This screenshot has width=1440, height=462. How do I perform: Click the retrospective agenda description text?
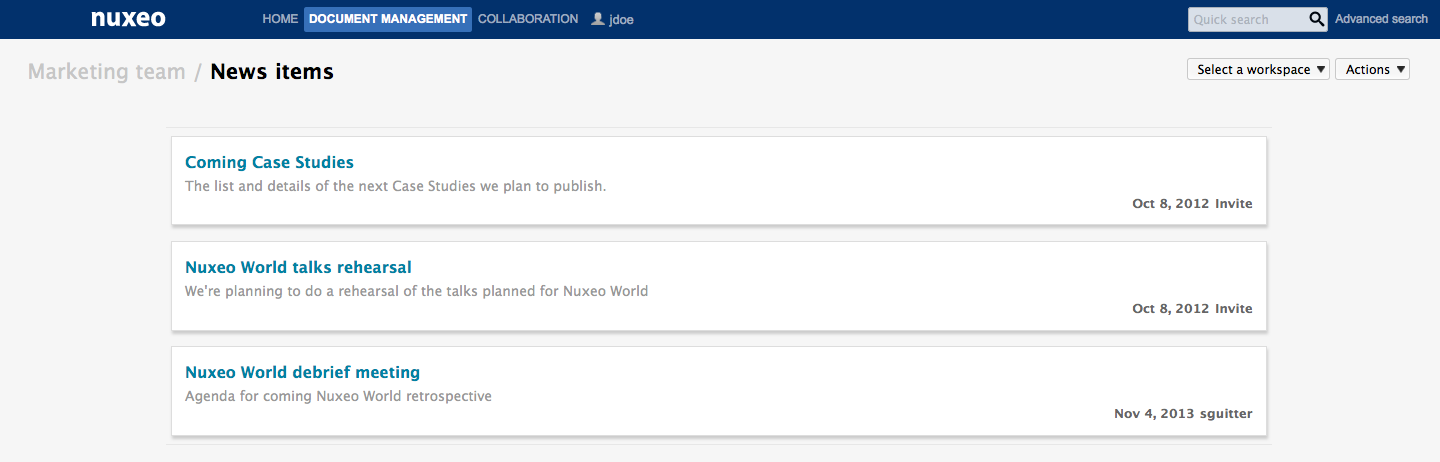(338, 396)
